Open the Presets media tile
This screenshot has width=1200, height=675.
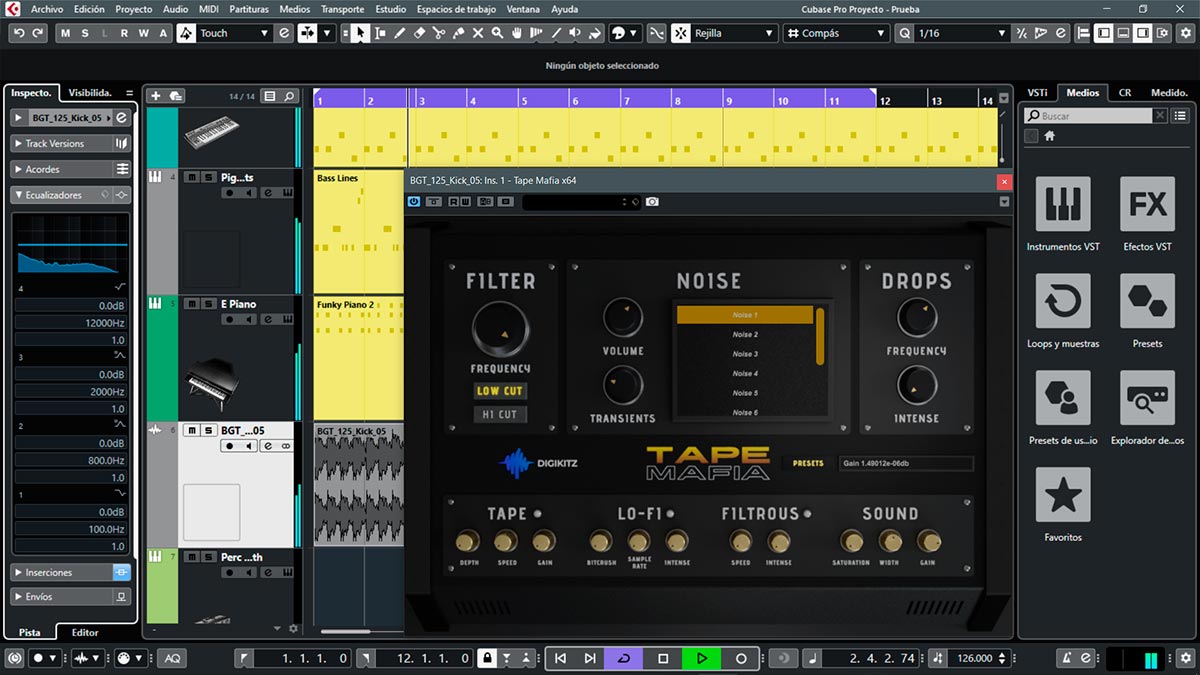coord(1147,301)
